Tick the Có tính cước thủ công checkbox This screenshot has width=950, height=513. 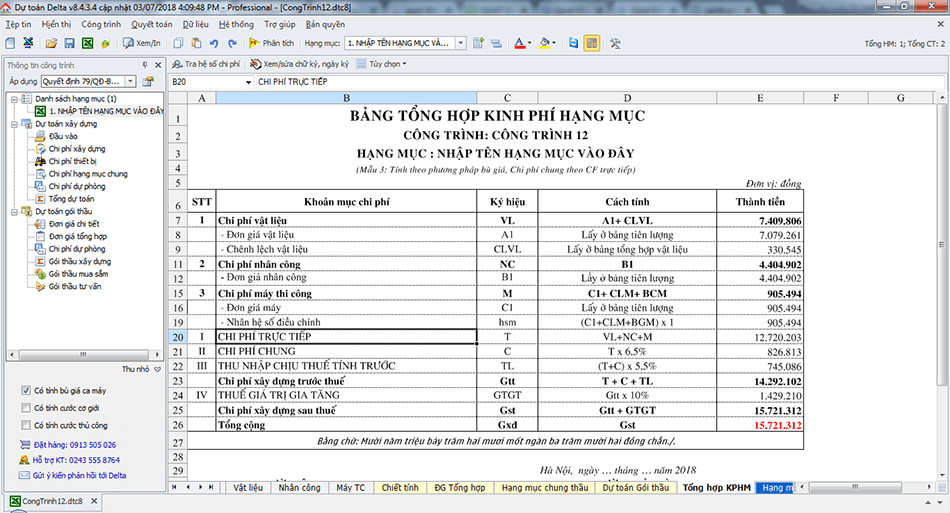(x=26, y=426)
